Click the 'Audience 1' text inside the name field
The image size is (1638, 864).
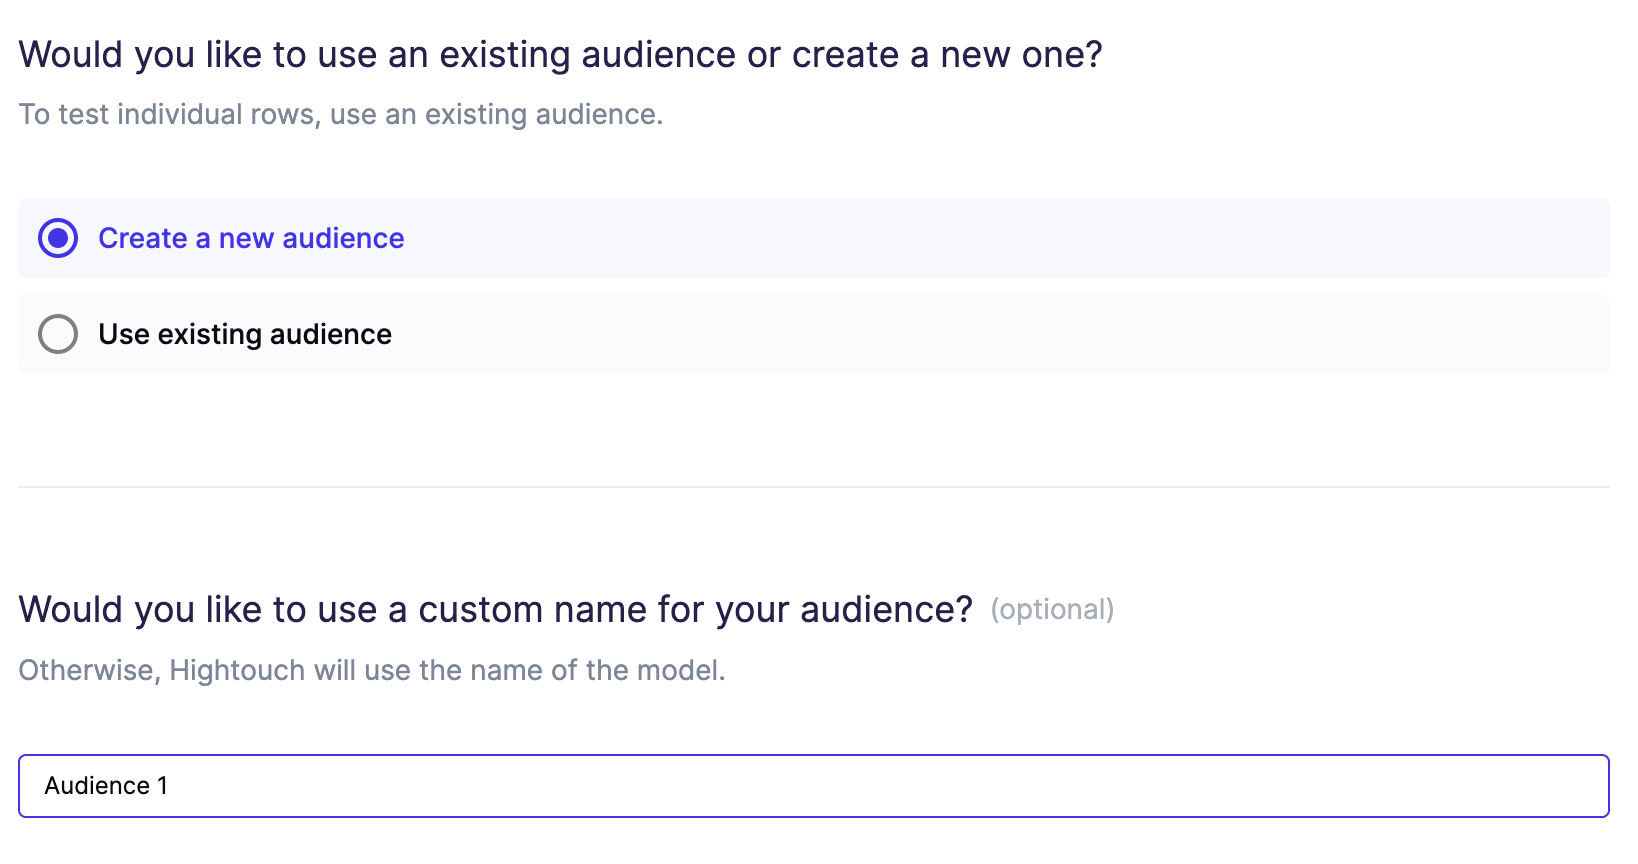click(x=106, y=786)
